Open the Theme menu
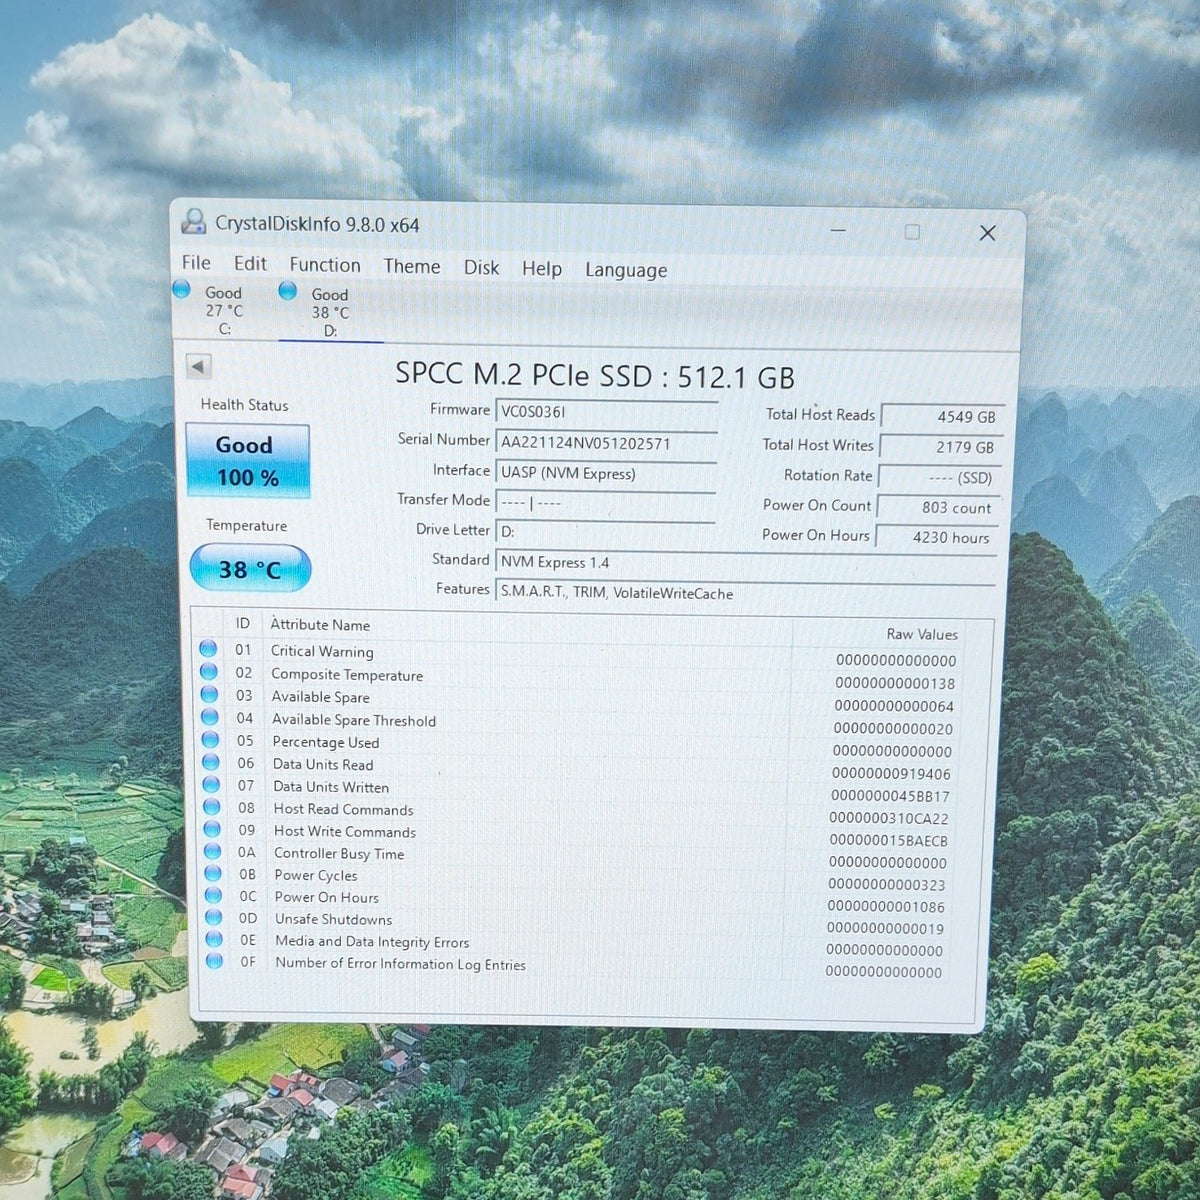Image resolution: width=1200 pixels, height=1200 pixels. point(412,266)
